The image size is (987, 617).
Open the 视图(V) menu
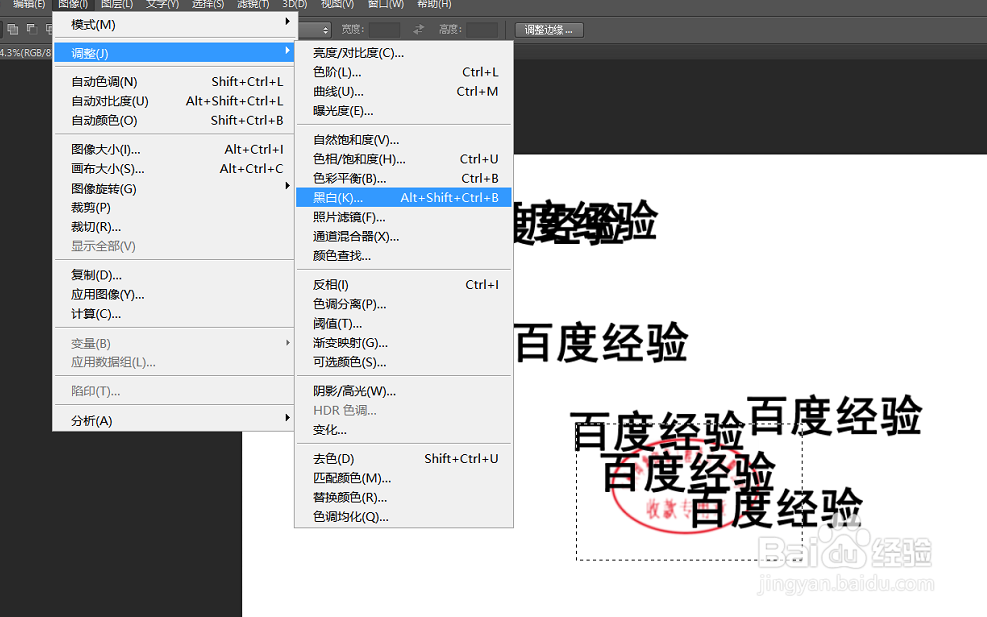337,4
